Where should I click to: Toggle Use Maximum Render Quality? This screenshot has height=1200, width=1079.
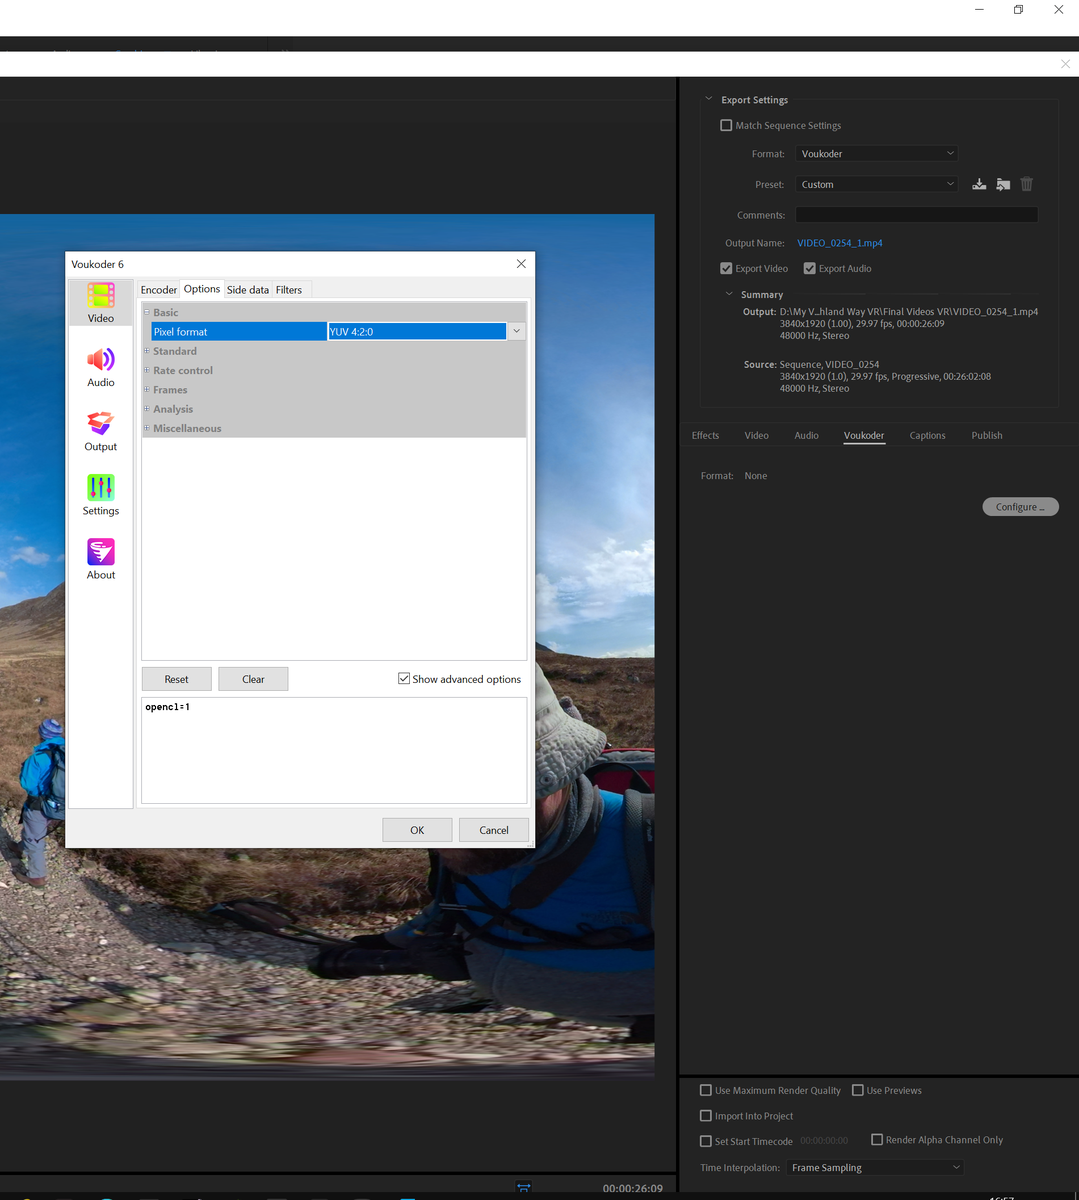(x=706, y=1091)
